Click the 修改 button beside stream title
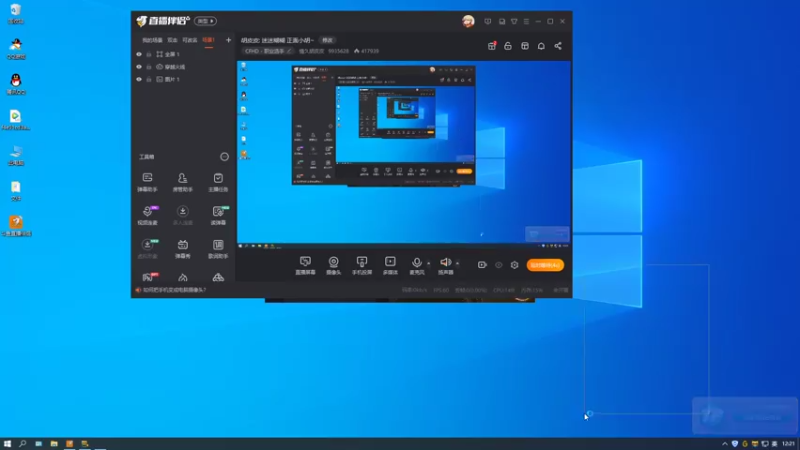 pyautogui.click(x=327, y=40)
